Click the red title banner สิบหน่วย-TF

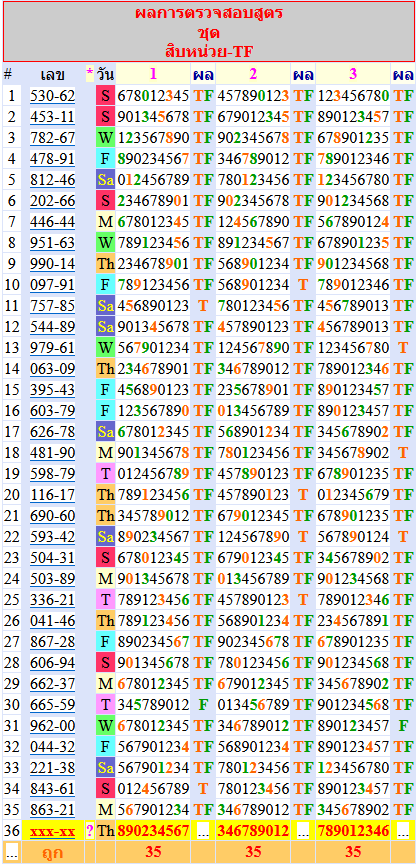[209, 31]
